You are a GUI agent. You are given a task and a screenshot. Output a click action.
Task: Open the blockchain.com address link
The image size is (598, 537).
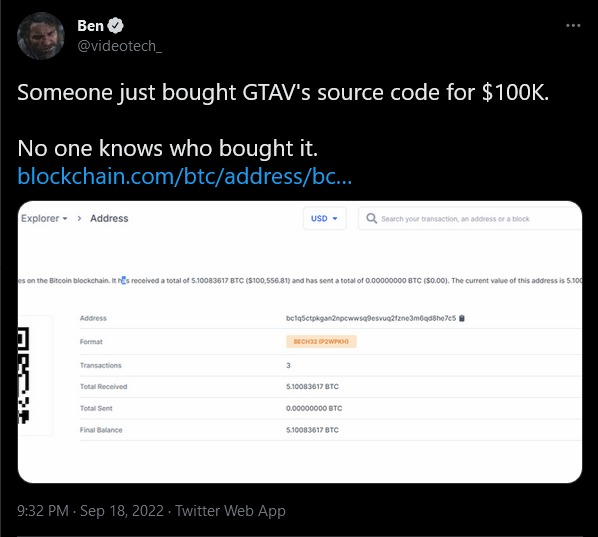tap(185, 176)
